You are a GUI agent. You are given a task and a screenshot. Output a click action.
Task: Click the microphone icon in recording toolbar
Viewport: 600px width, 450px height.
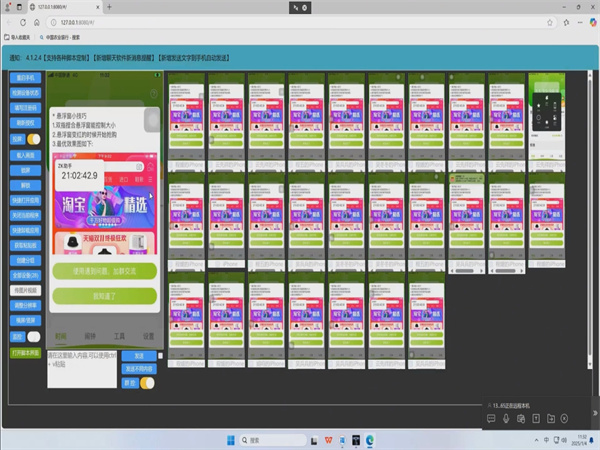[x=507, y=418]
